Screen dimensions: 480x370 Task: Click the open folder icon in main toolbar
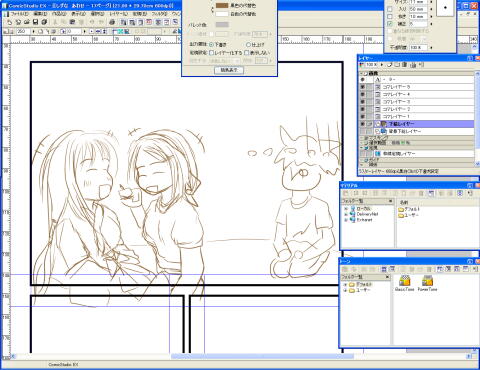[27, 22]
